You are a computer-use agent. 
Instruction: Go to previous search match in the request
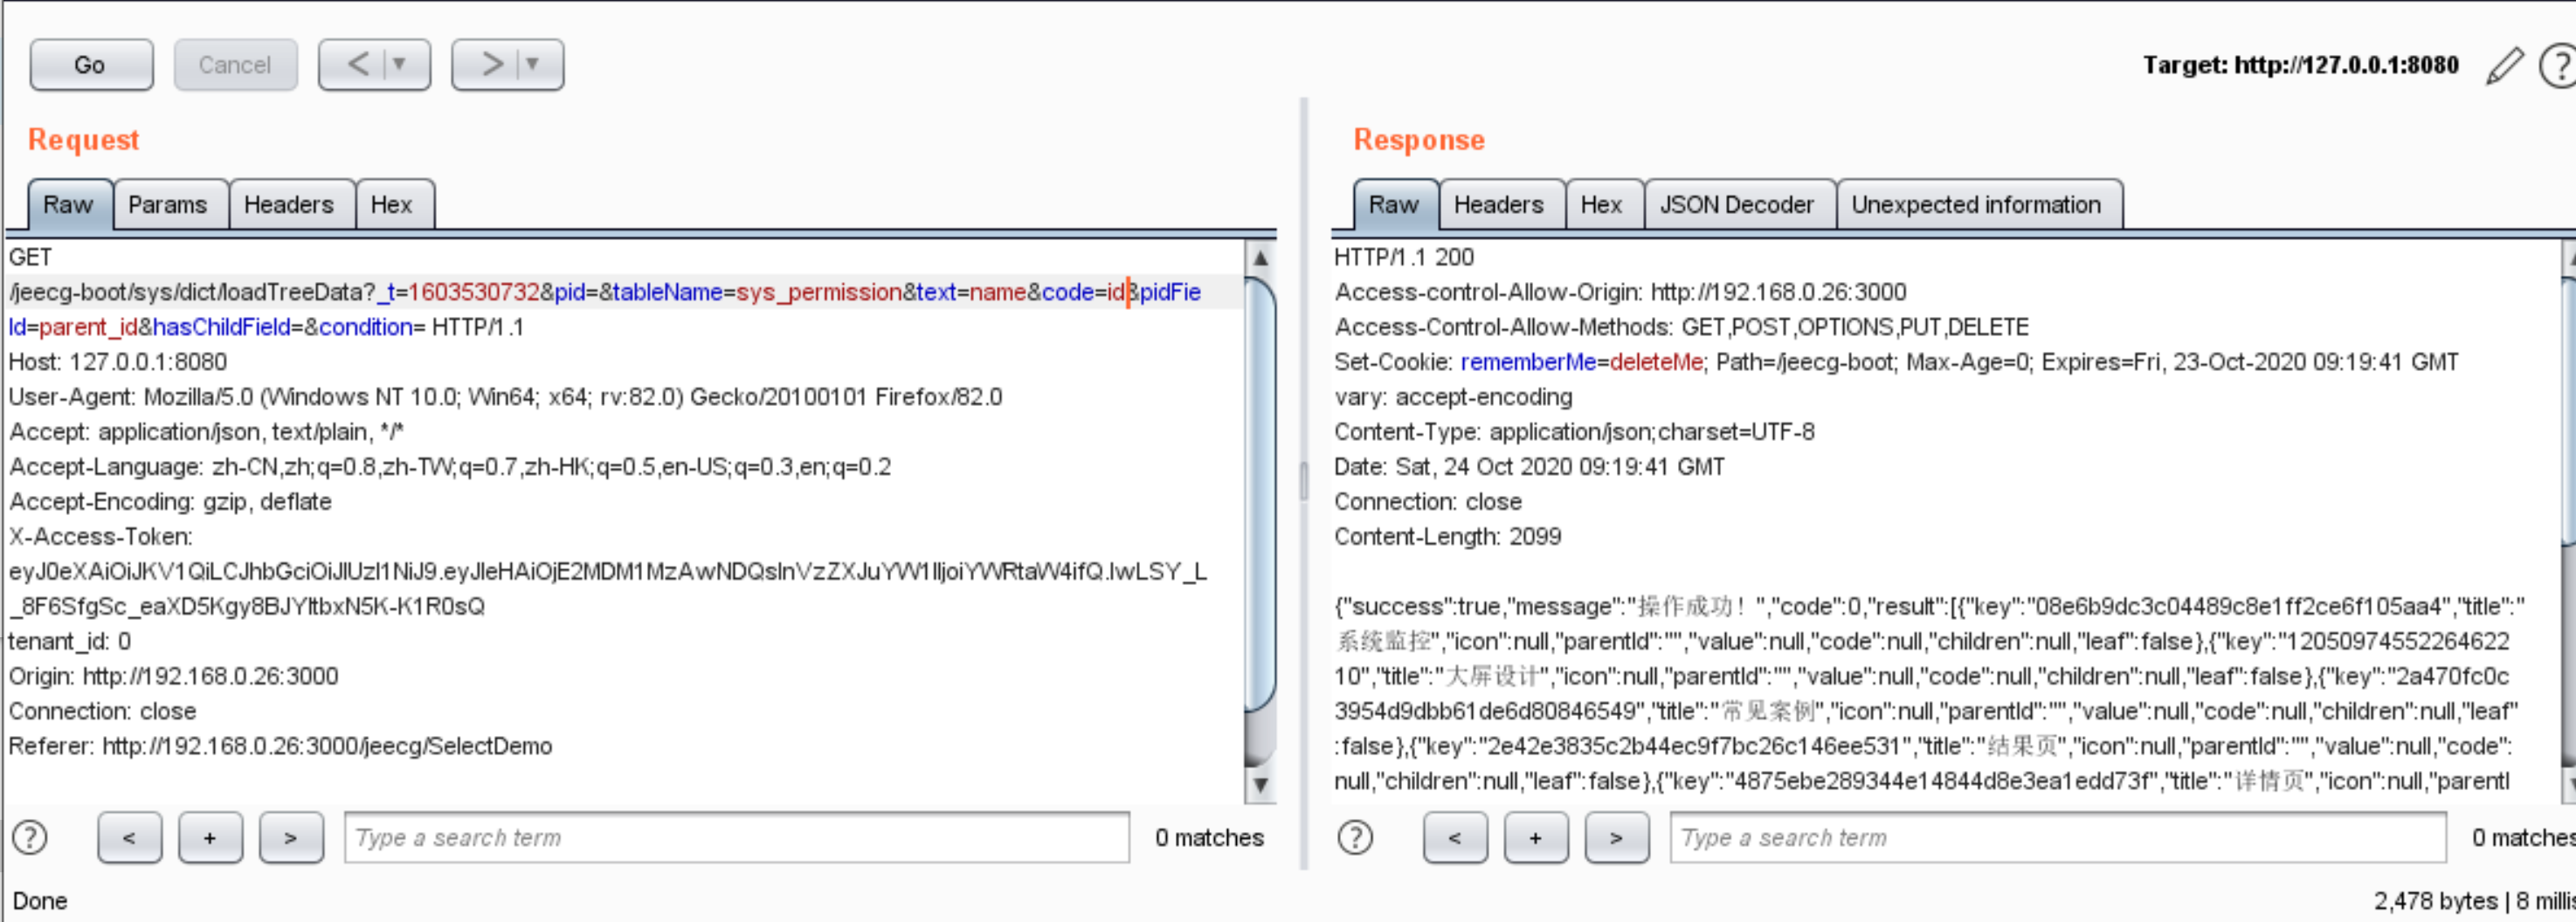[x=129, y=838]
